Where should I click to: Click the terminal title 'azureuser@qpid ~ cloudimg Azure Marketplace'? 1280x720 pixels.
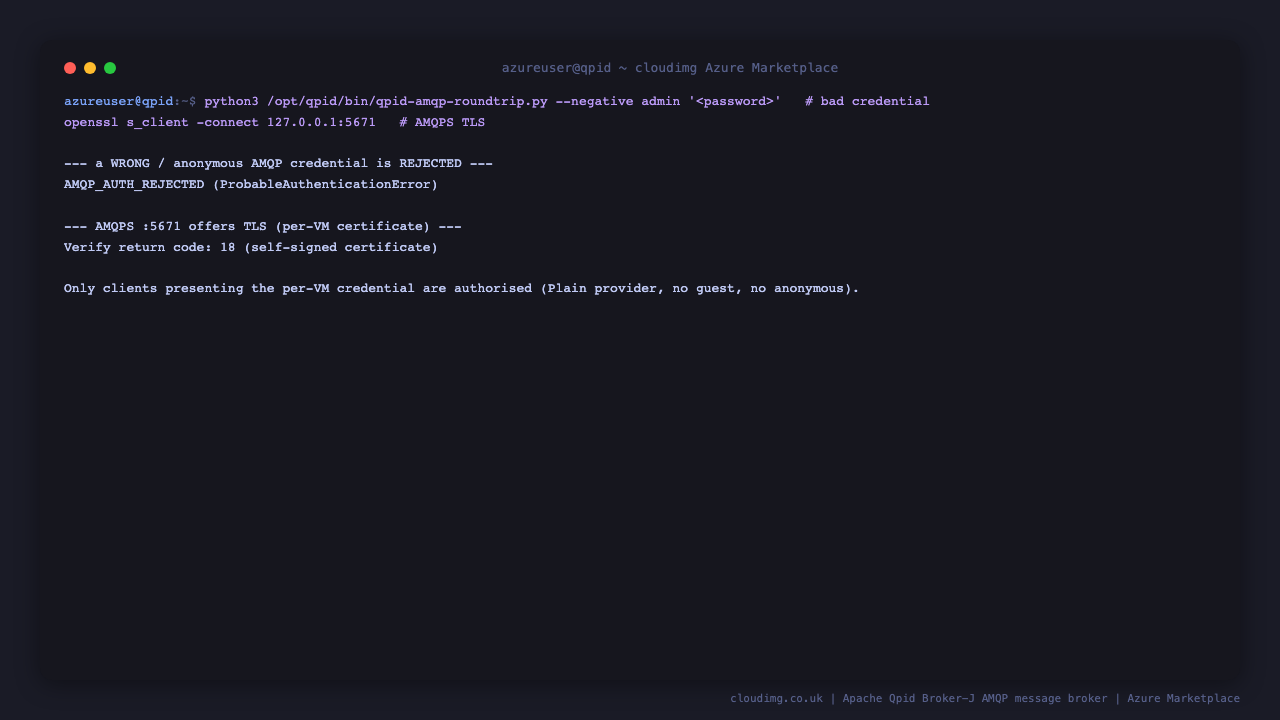670,68
